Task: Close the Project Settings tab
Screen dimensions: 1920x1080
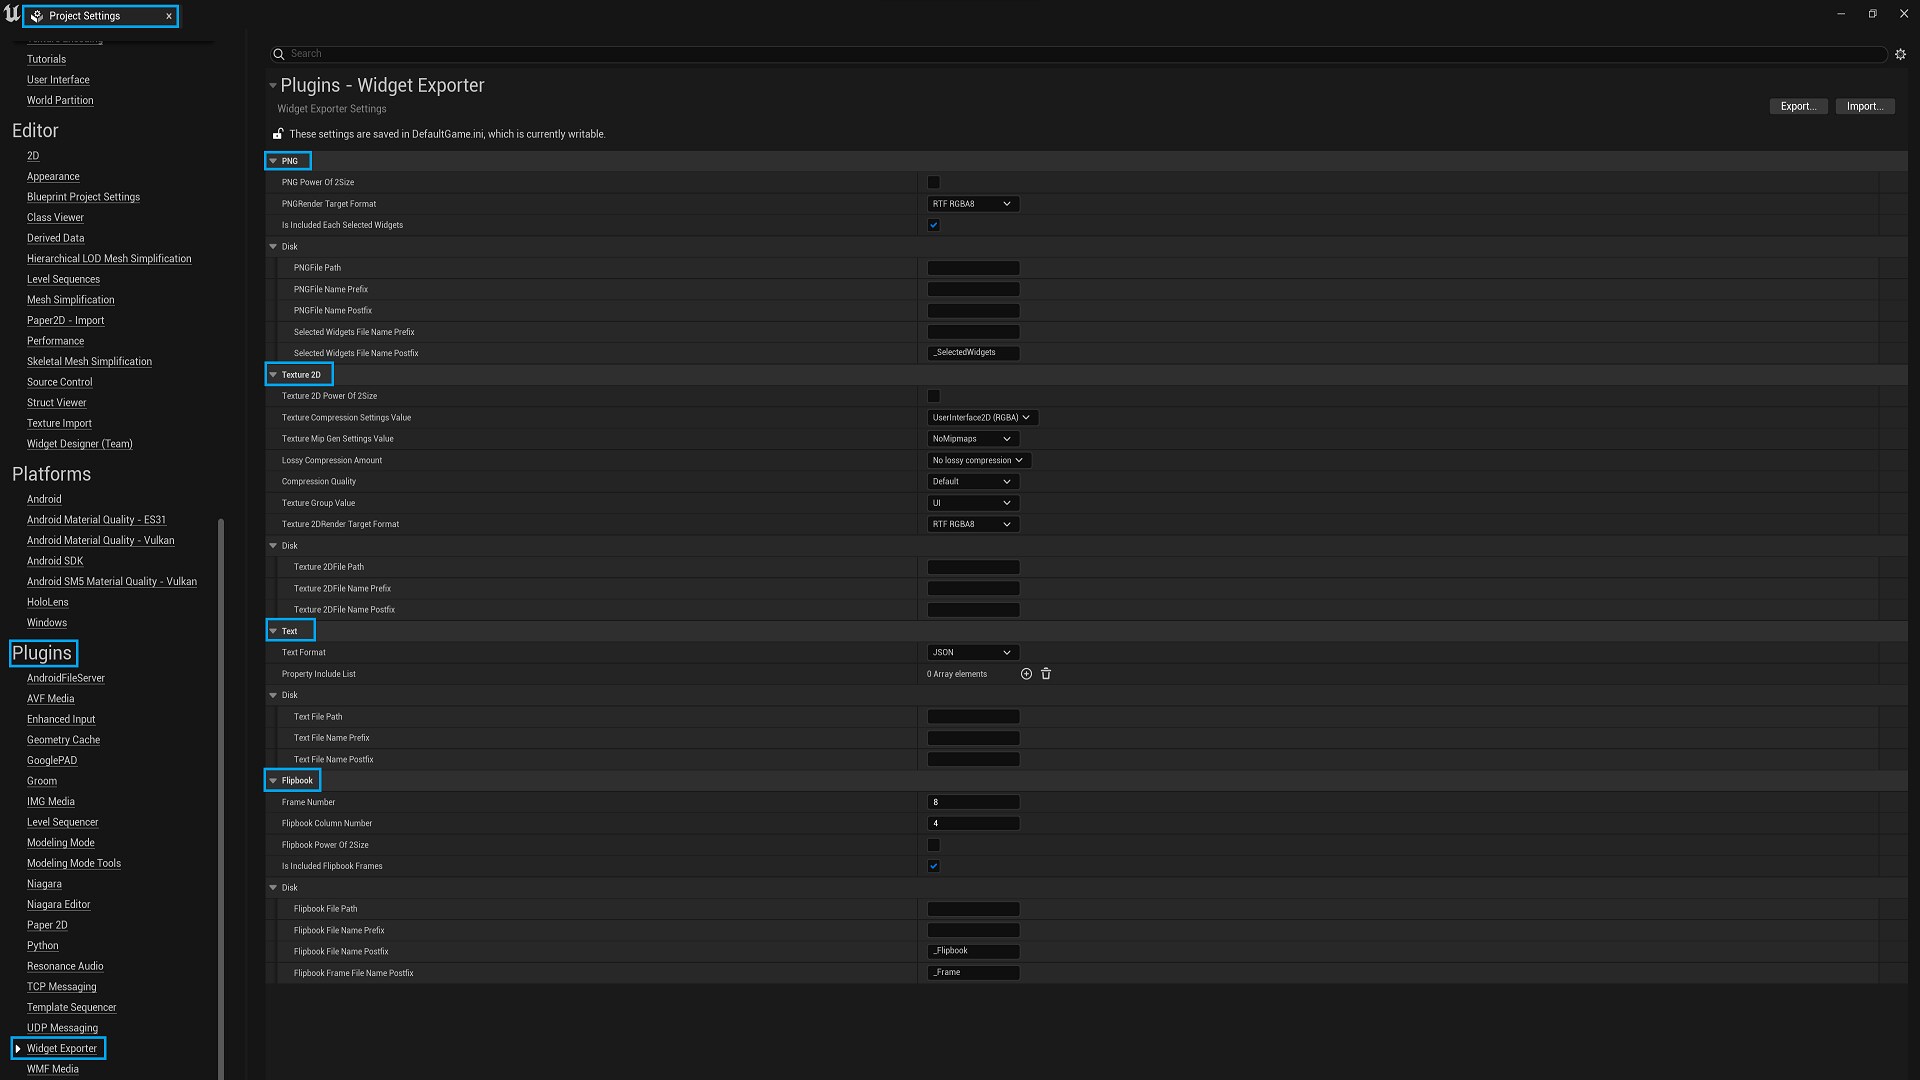Action: coord(168,16)
